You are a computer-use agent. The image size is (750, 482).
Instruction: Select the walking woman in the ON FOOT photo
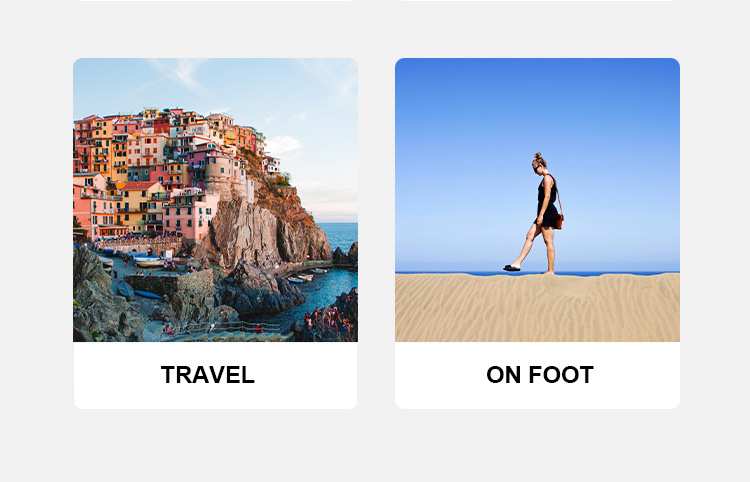pyautogui.click(x=538, y=214)
